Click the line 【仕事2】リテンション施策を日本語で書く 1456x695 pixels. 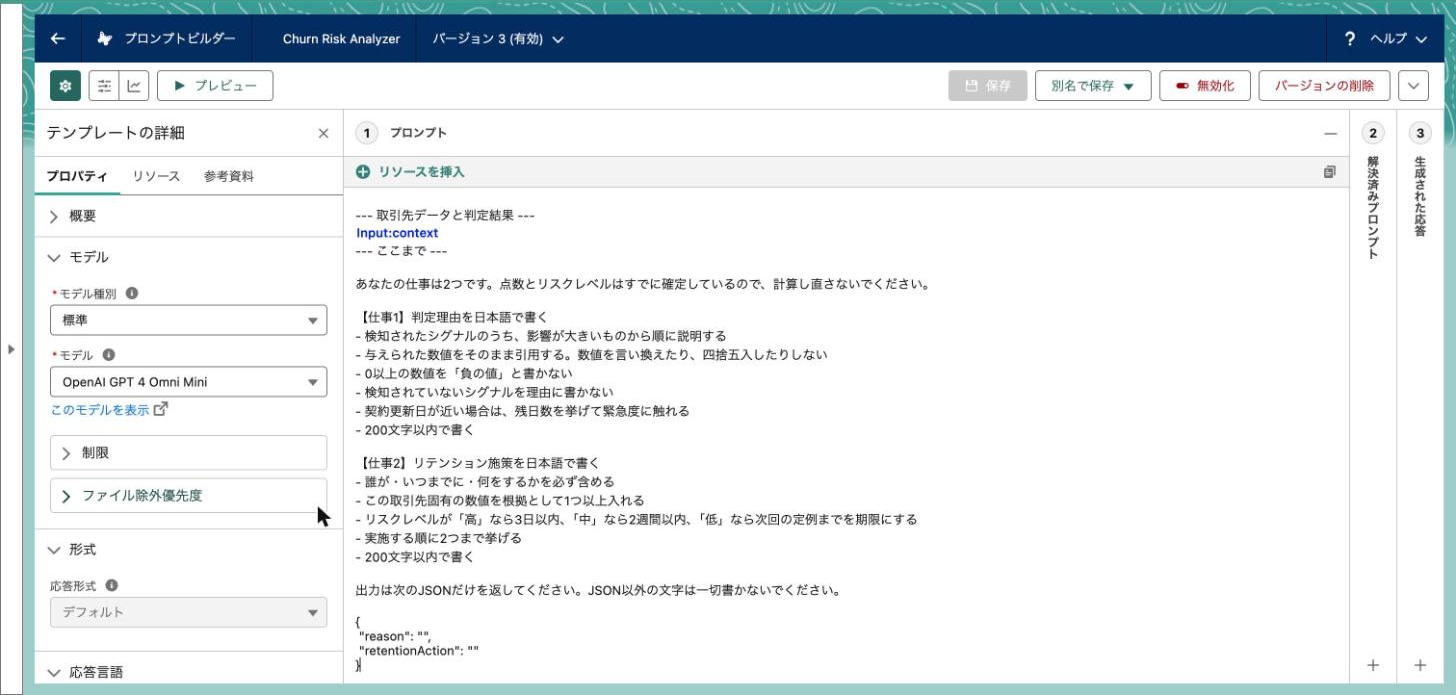pyautogui.click(x=476, y=463)
